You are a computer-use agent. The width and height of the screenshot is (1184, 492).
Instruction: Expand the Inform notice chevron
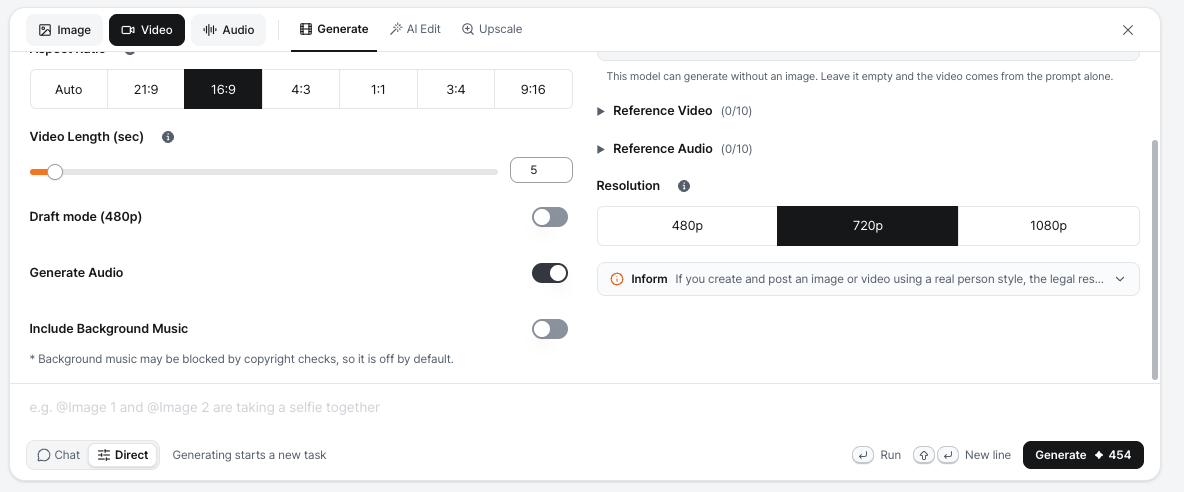coord(1121,279)
